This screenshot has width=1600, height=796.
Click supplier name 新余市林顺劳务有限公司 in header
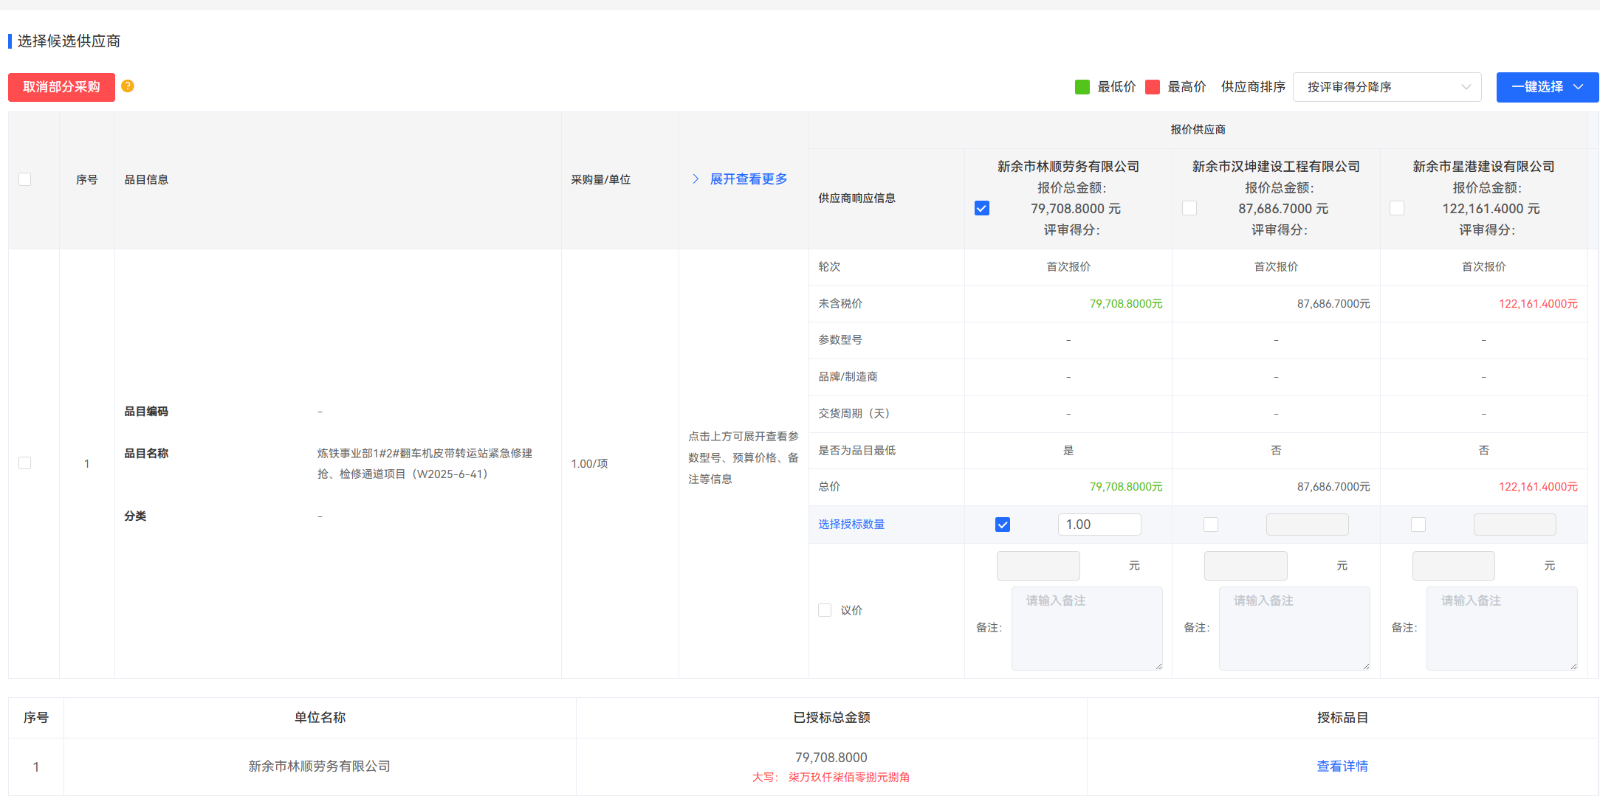coord(1068,166)
